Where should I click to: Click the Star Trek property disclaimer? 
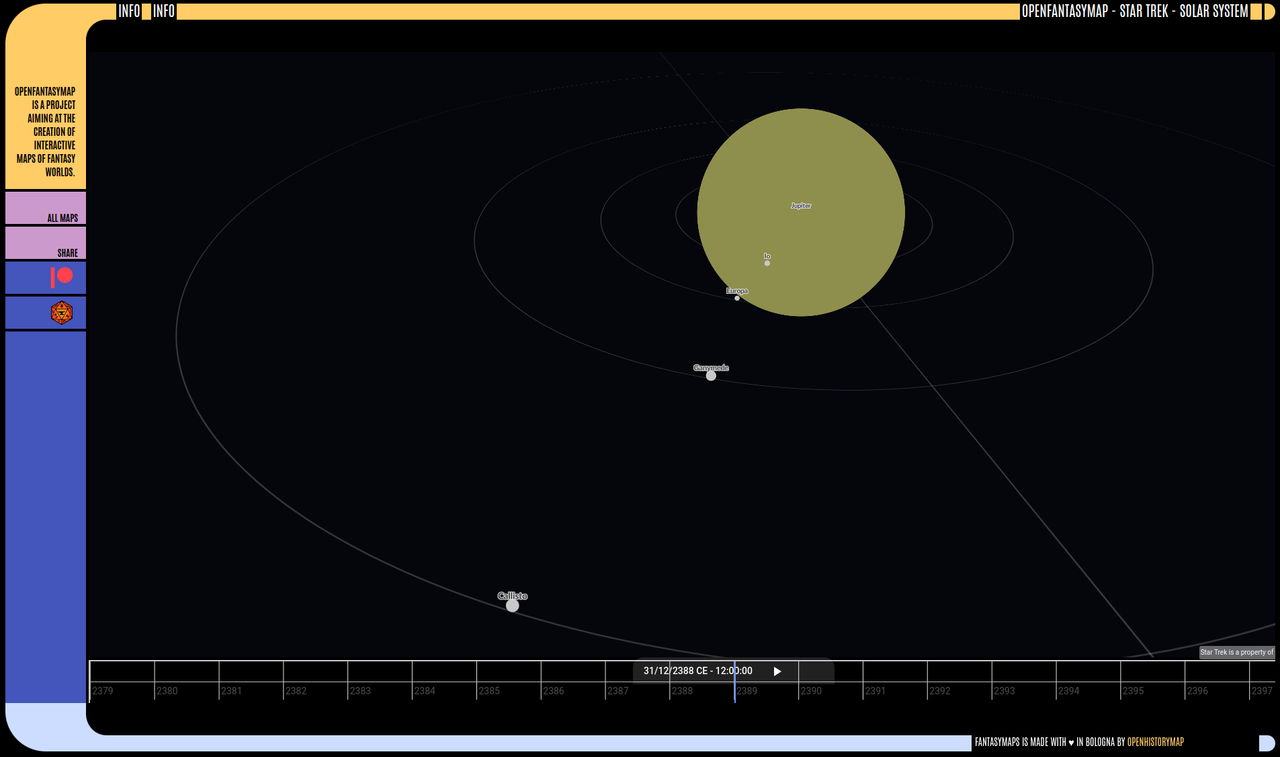(1236, 652)
